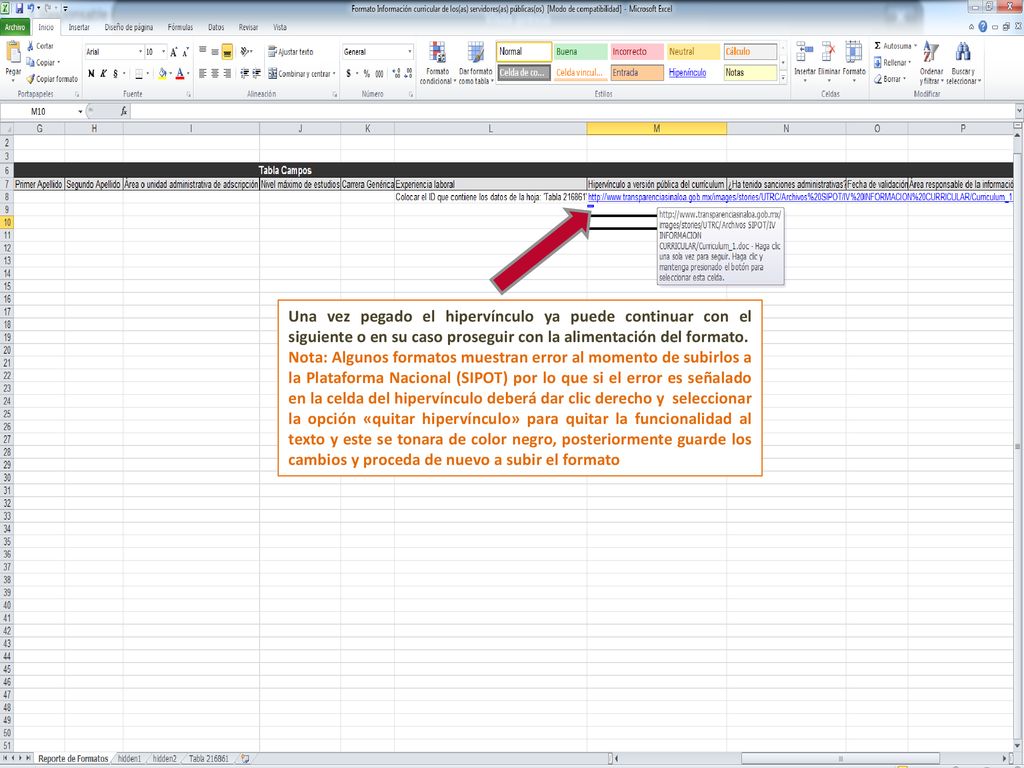Open General number format dropdown

coord(410,52)
